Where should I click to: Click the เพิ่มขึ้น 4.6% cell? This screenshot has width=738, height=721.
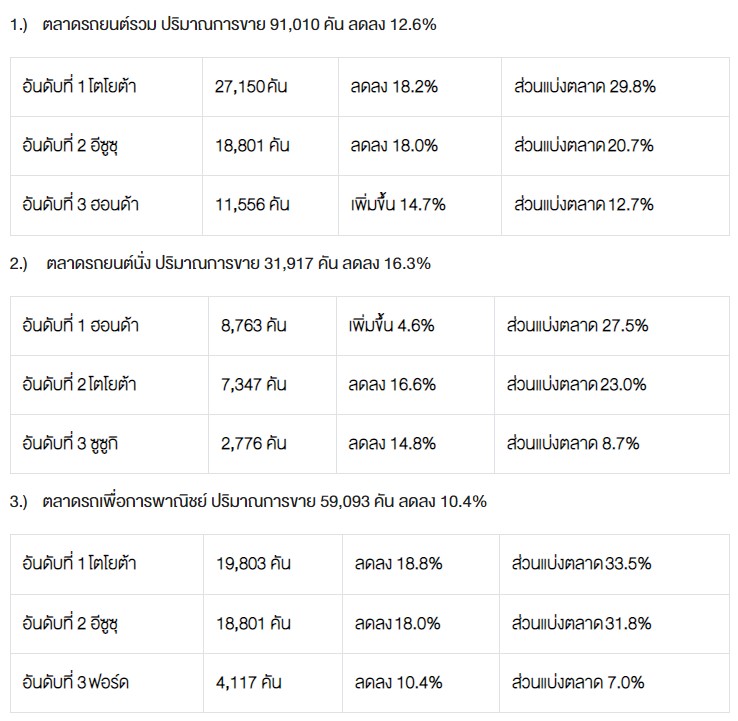coord(391,324)
